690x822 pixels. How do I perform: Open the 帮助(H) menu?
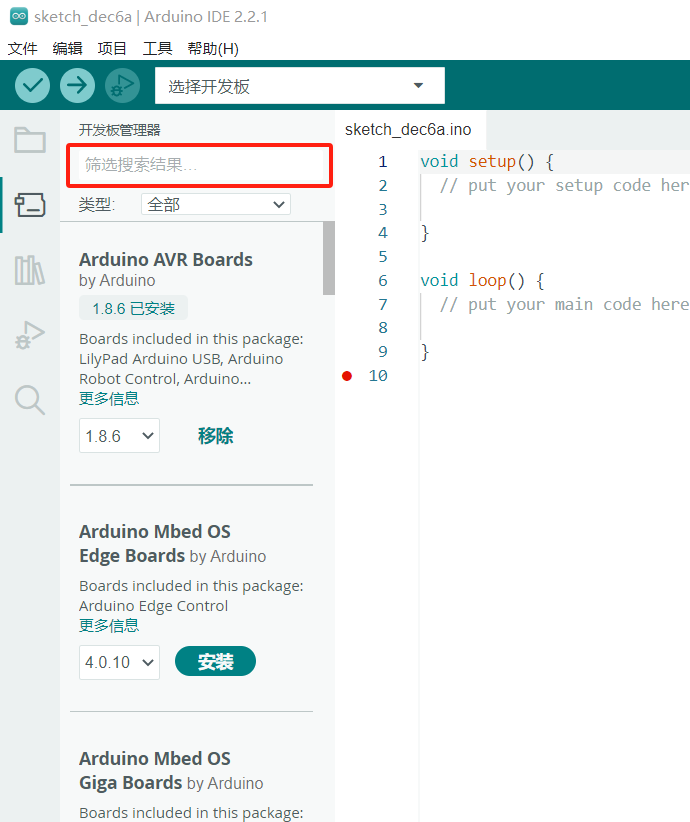point(213,49)
